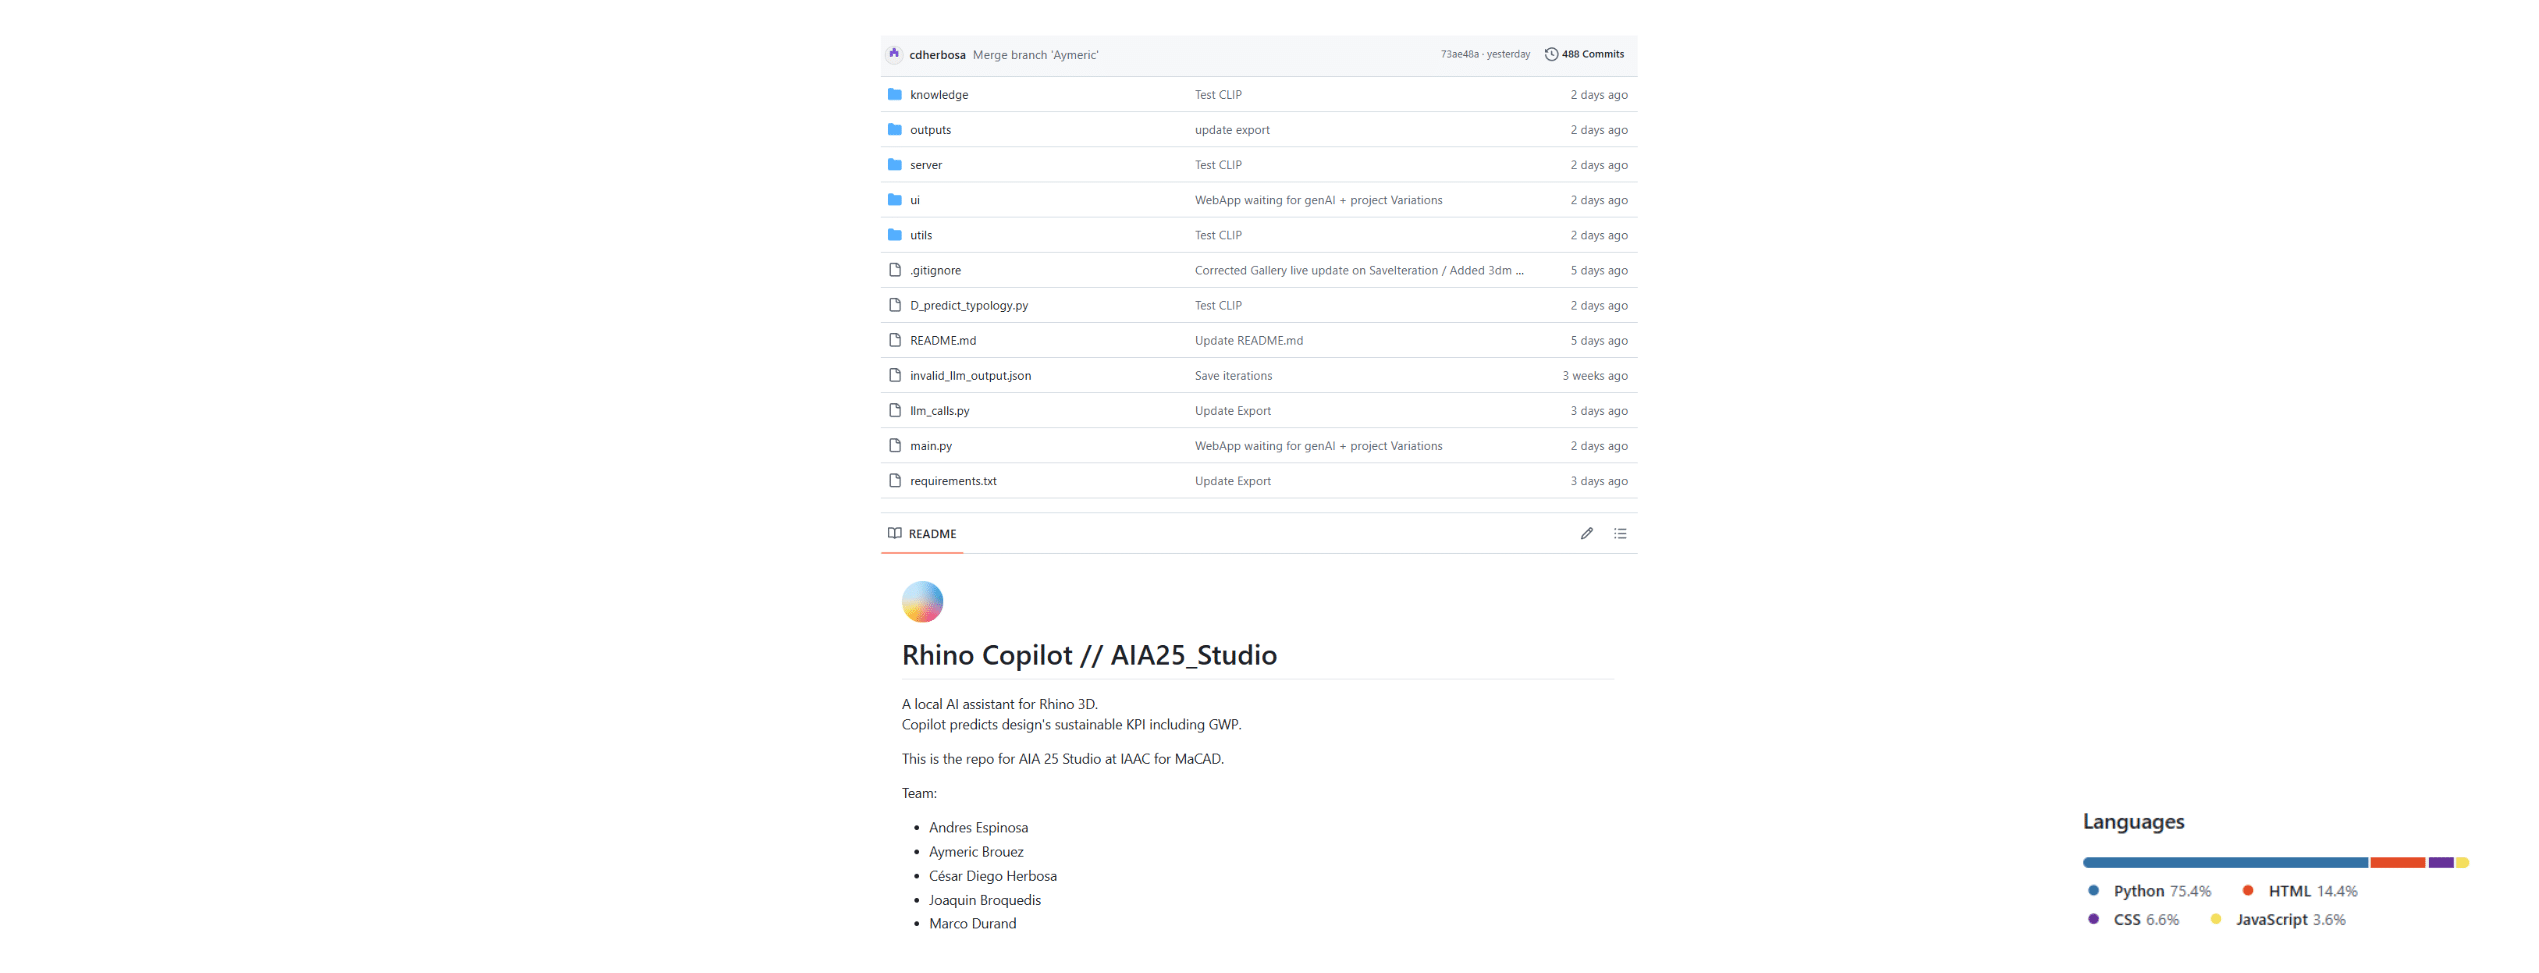Screen dimensions: 2539x973
Task: Open 'Update Export' commit message for llm_calls.py
Action: coord(1233,410)
